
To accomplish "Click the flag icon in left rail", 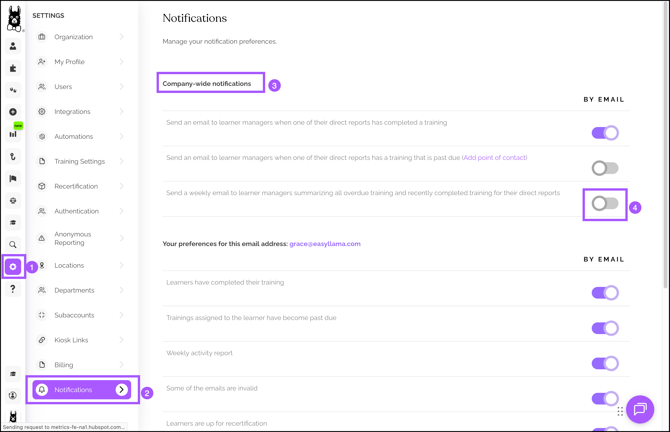I will coord(13,179).
